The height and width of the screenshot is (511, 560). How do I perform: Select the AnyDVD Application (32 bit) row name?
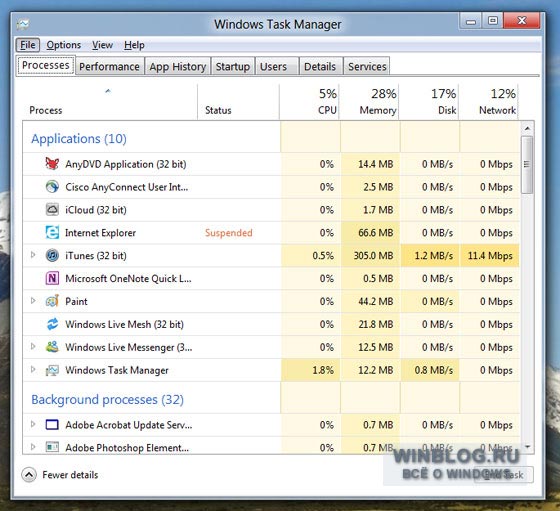pos(126,164)
